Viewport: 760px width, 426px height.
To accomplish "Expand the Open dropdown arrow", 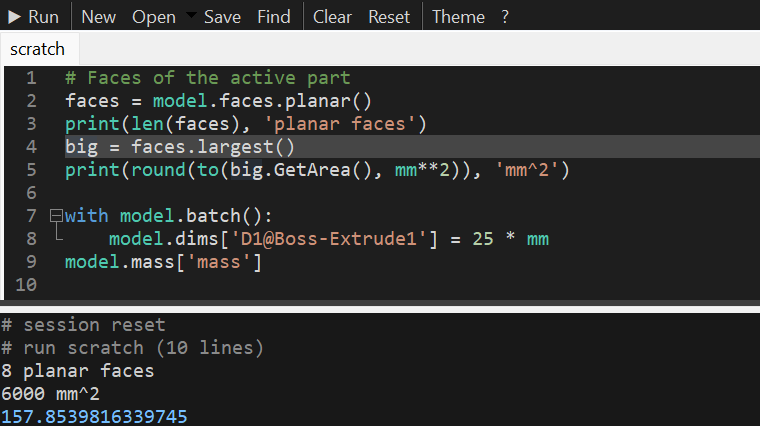I will tap(191, 16).
